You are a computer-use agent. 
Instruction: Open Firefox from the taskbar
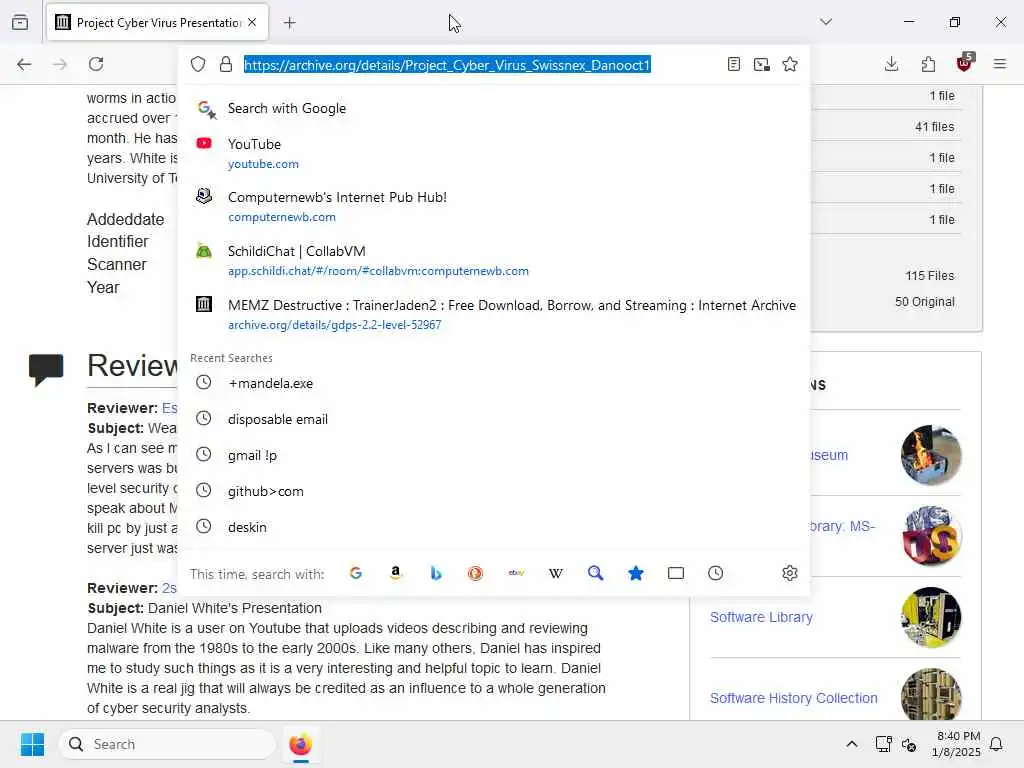300,744
